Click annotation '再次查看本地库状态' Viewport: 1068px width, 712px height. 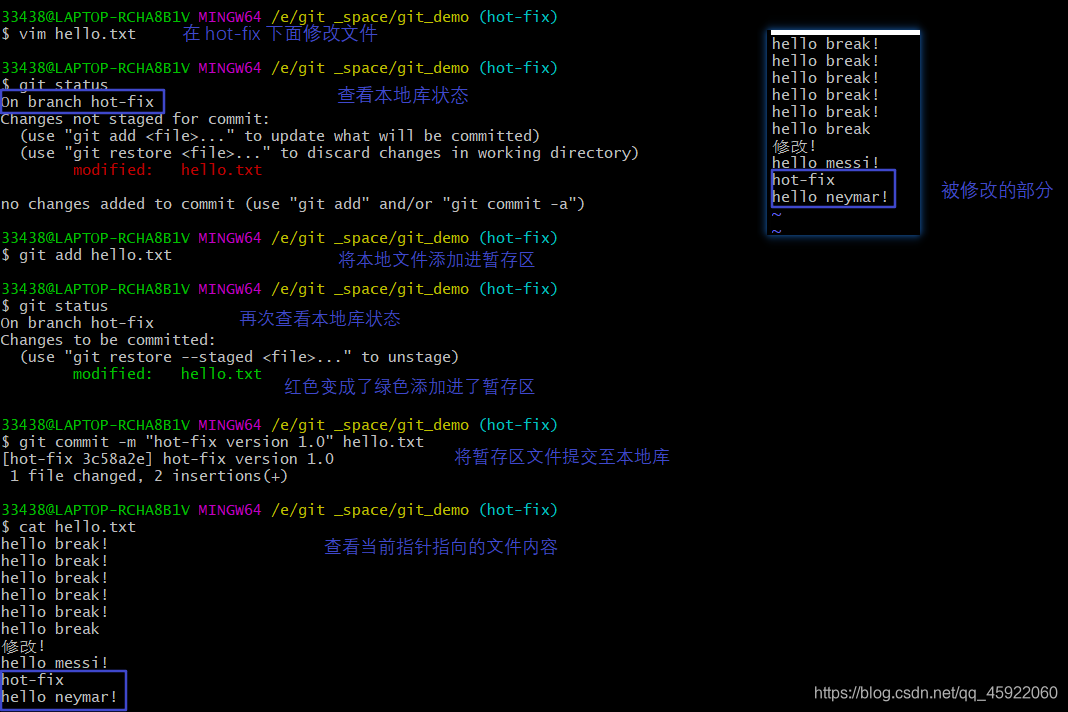tap(320, 319)
